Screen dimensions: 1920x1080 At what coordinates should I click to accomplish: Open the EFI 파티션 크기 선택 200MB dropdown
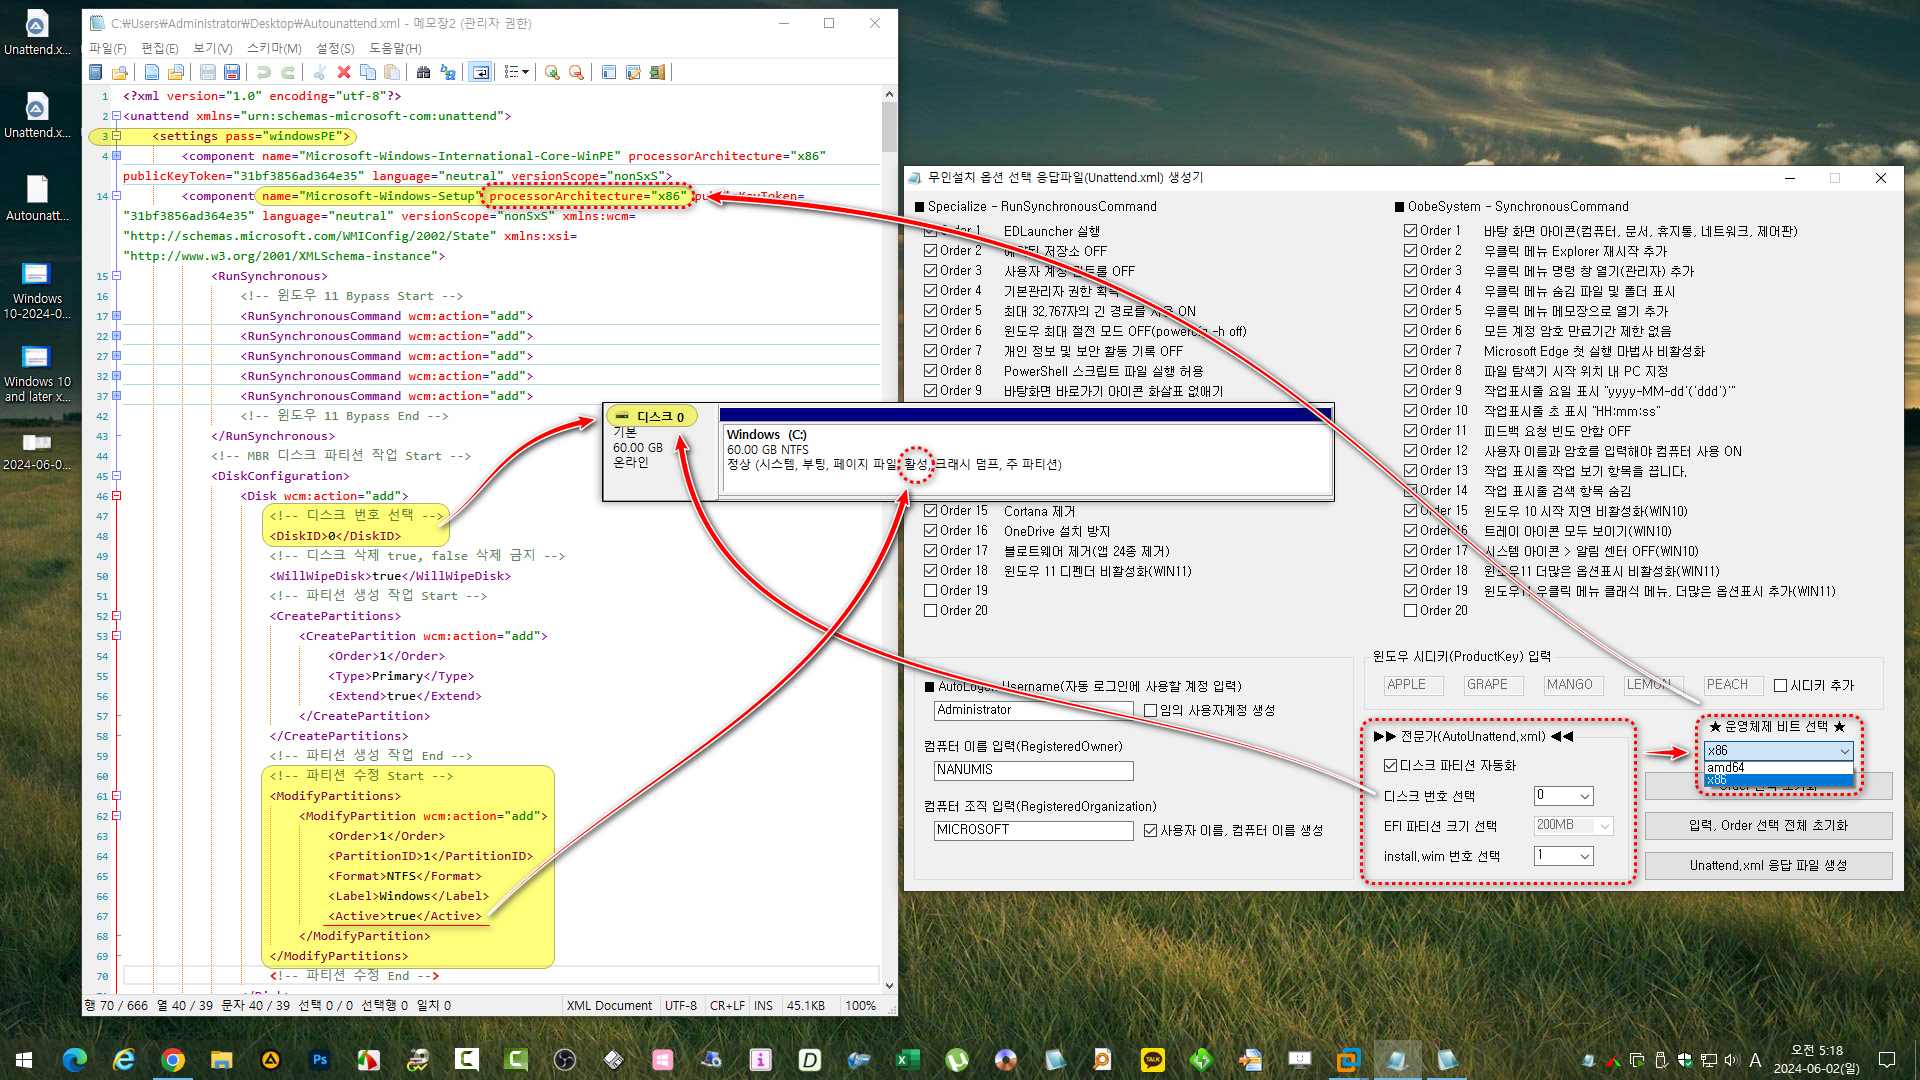(x=1573, y=826)
